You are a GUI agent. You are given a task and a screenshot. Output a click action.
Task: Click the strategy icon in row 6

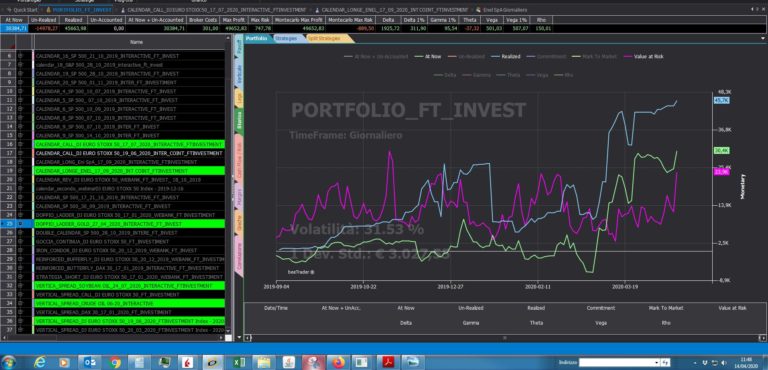[x=21, y=56]
